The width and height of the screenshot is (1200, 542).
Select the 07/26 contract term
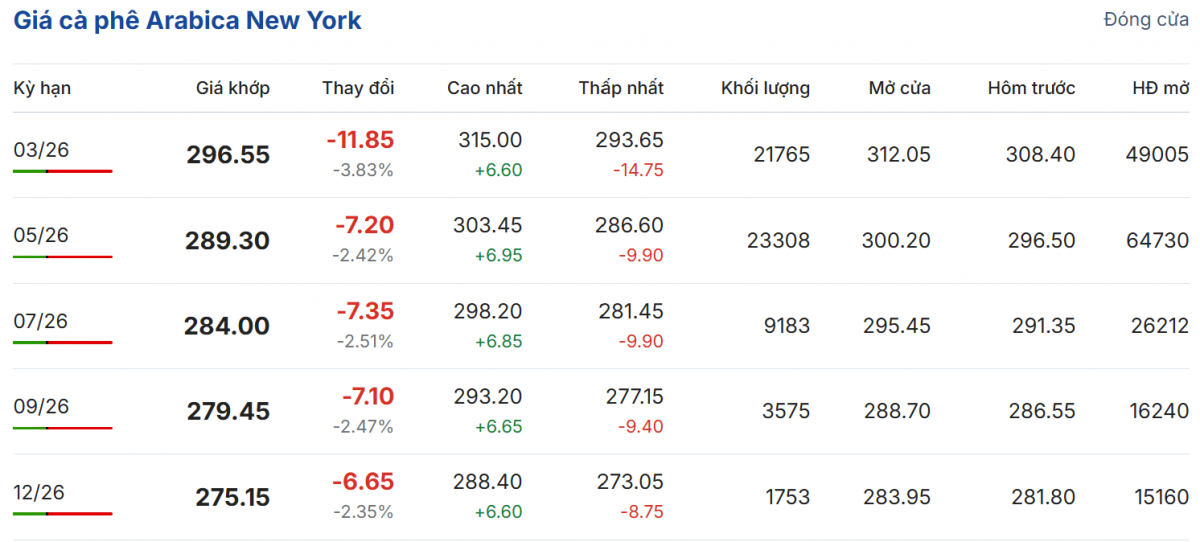(41, 321)
